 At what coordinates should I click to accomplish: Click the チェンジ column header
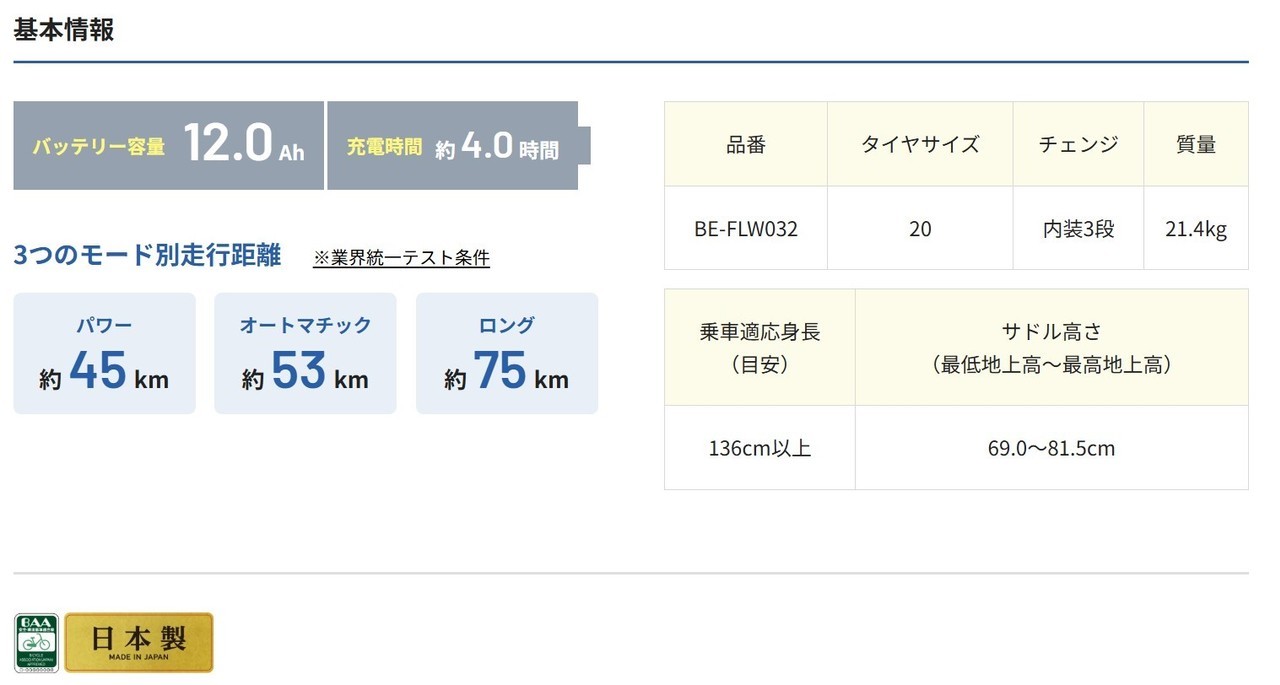(x=1078, y=144)
